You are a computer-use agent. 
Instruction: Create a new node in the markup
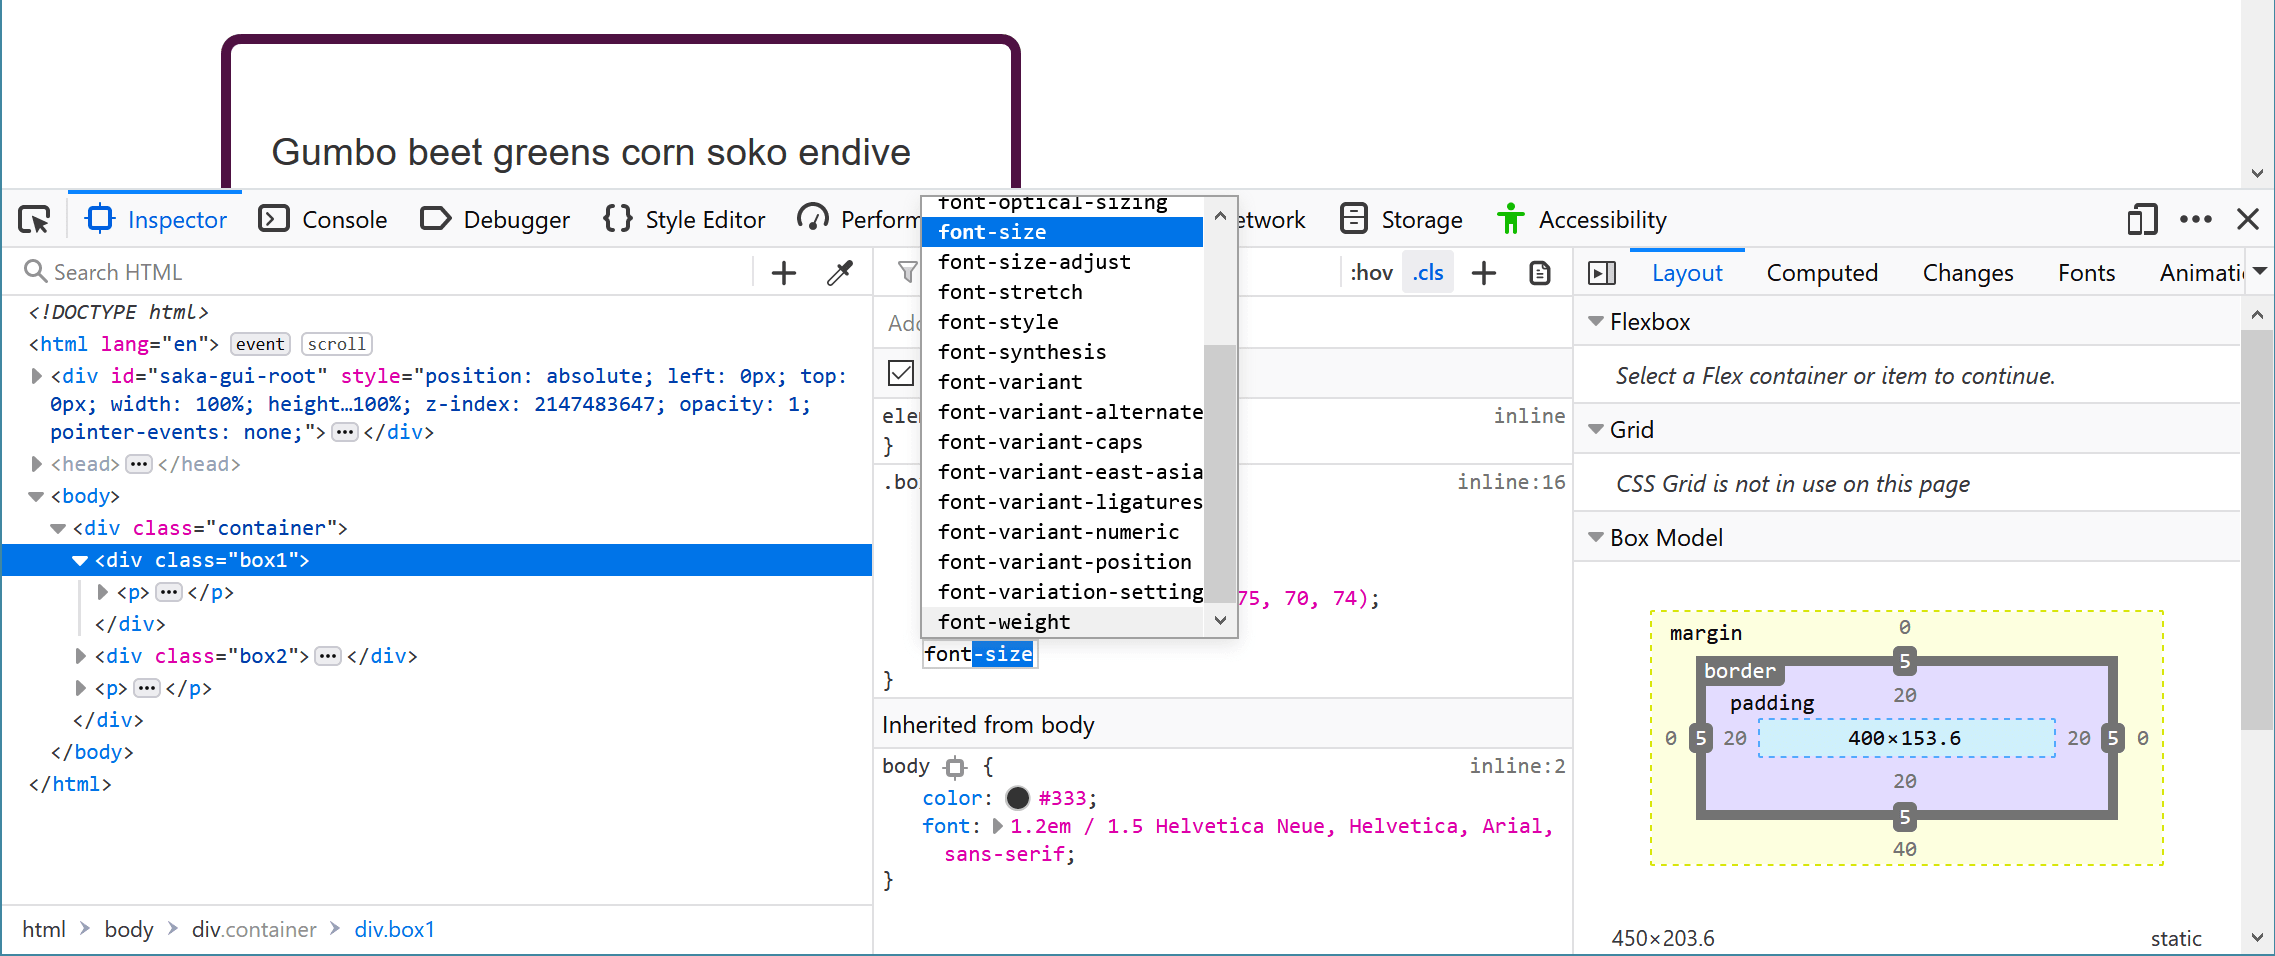point(783,272)
